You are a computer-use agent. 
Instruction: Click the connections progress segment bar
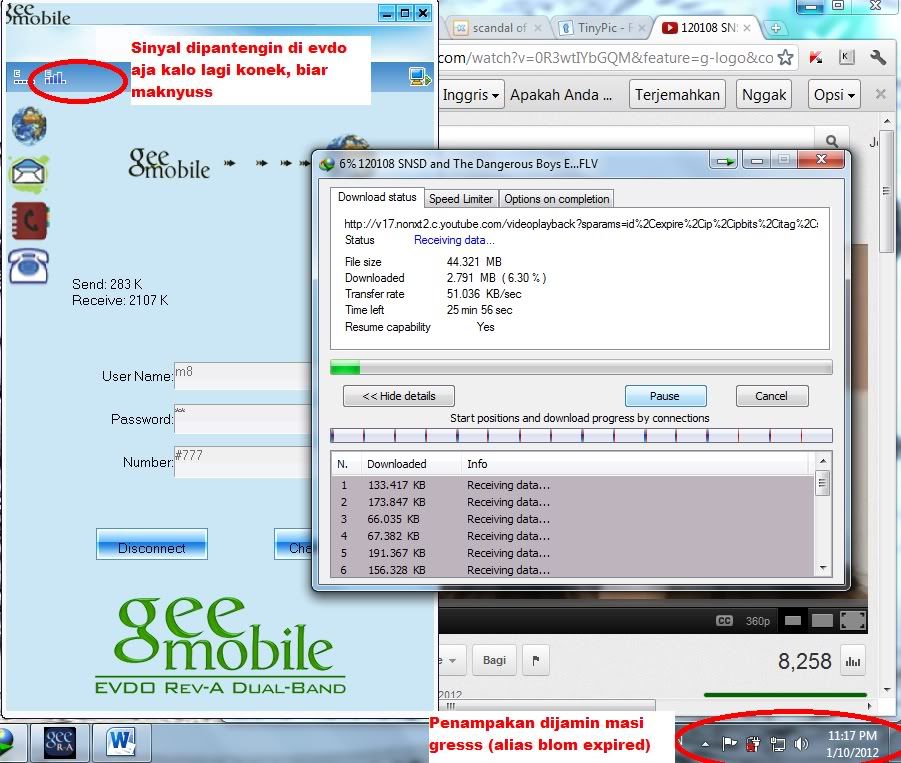[581, 436]
